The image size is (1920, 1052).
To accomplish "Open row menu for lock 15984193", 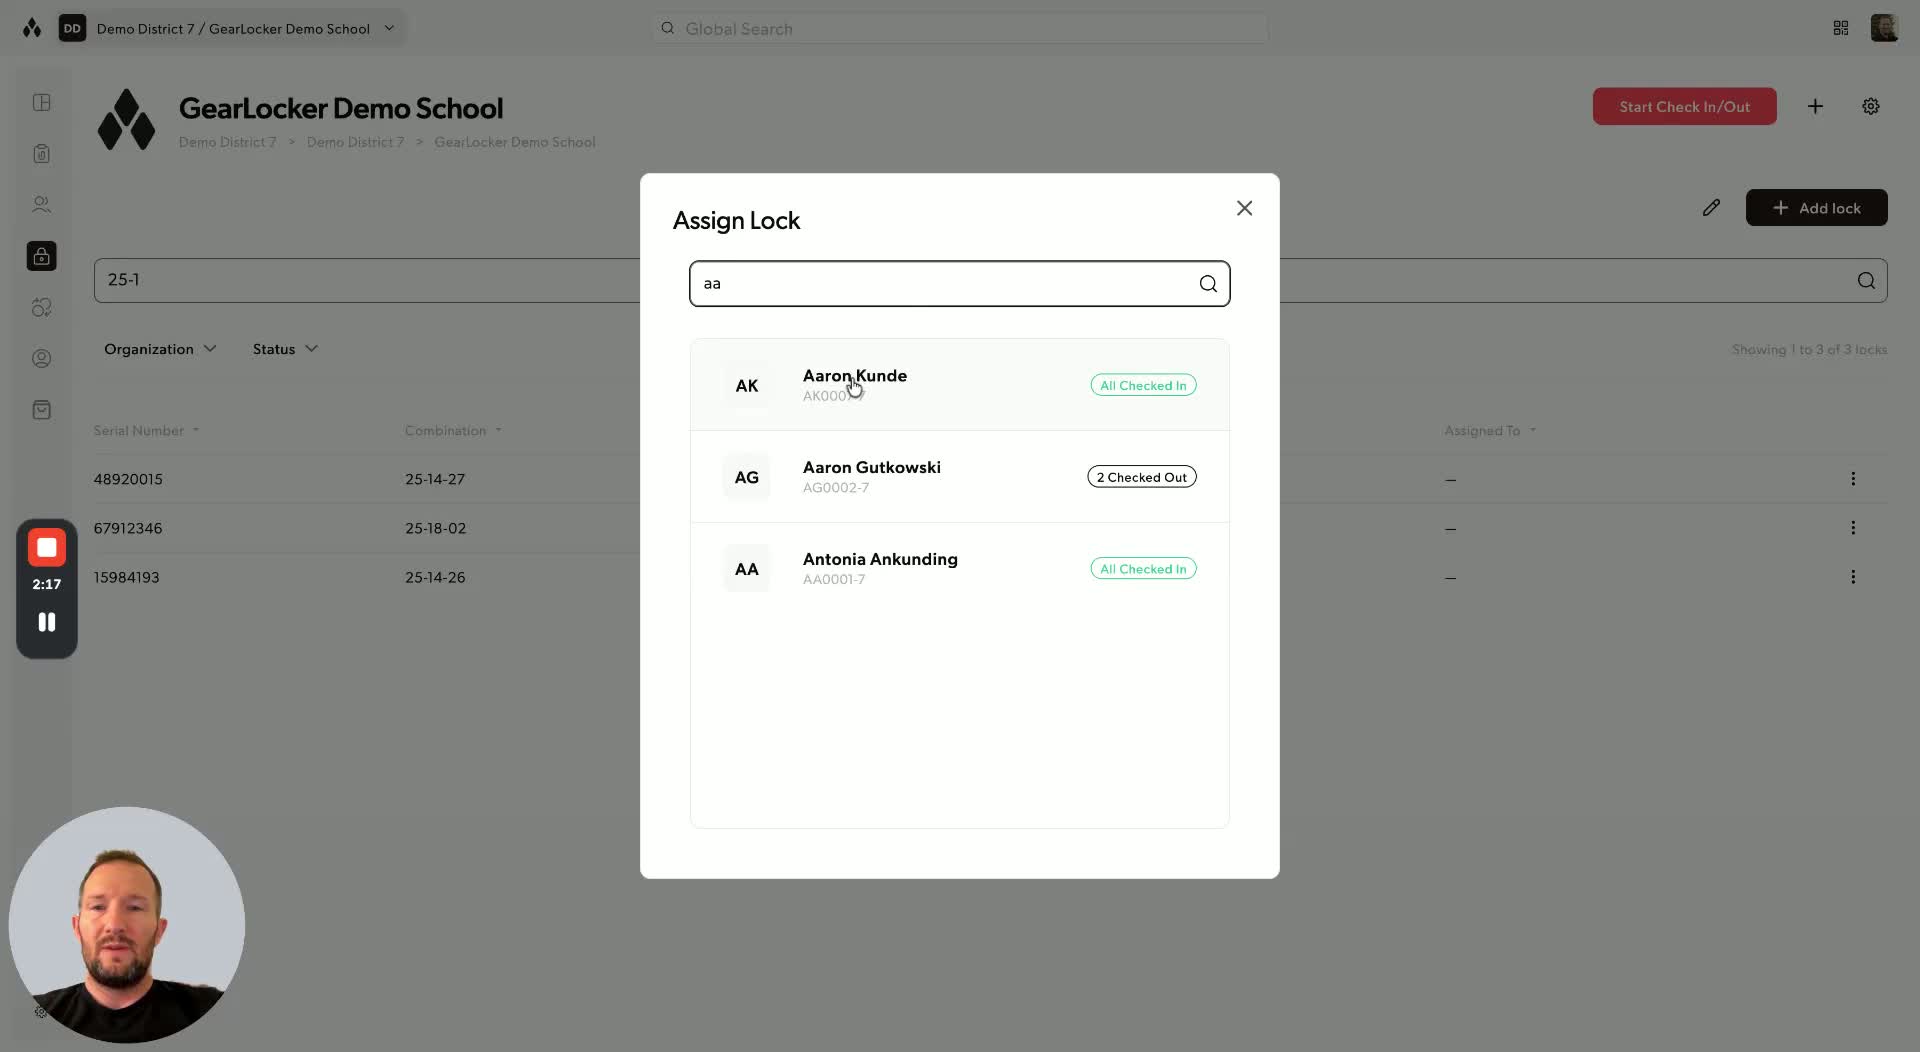I will (1853, 577).
